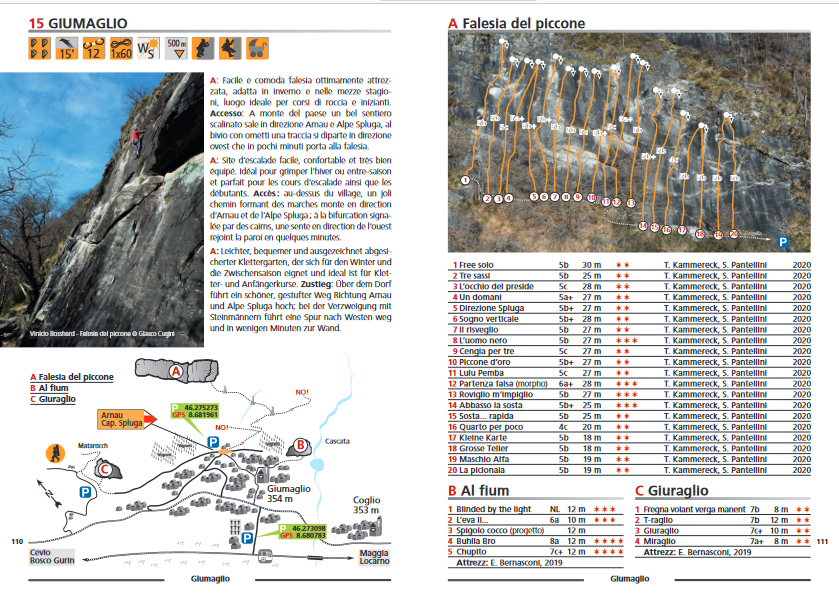Click crag marker A on the map
This screenshot has height=595, width=839.
(x=176, y=371)
